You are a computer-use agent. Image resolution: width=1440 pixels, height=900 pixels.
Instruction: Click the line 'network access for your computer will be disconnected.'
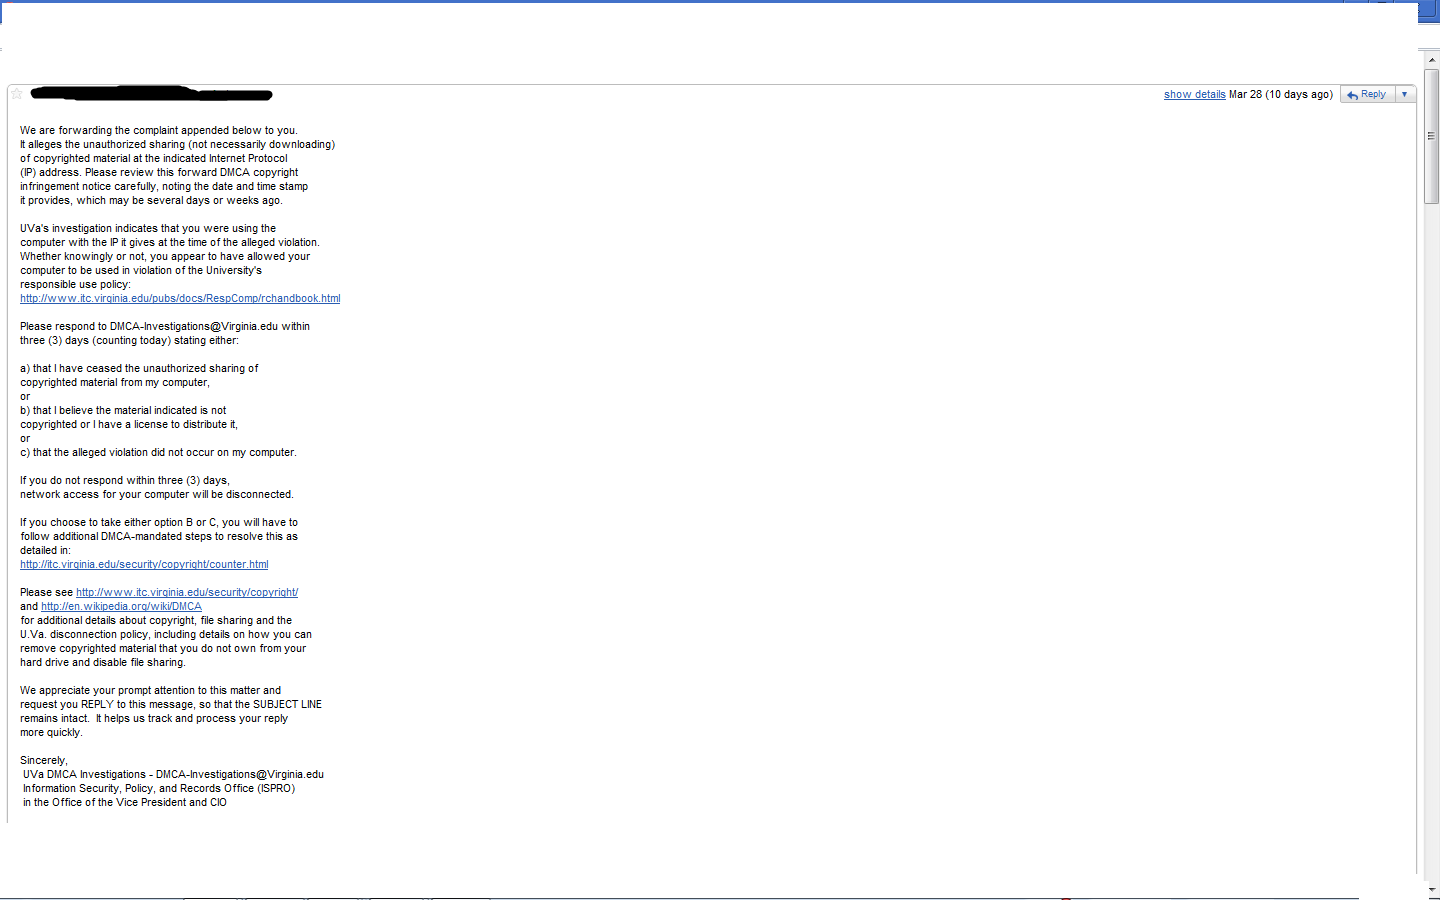(157, 494)
